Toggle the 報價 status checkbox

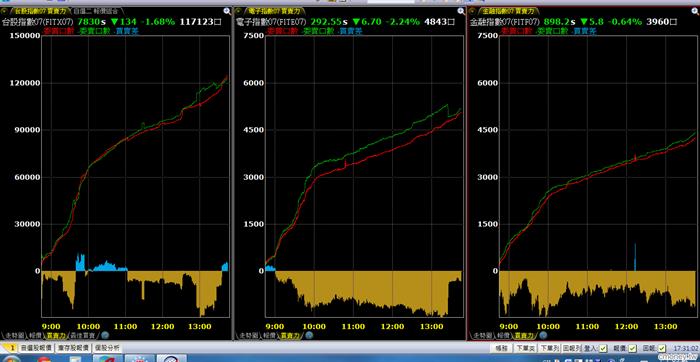[633, 348]
